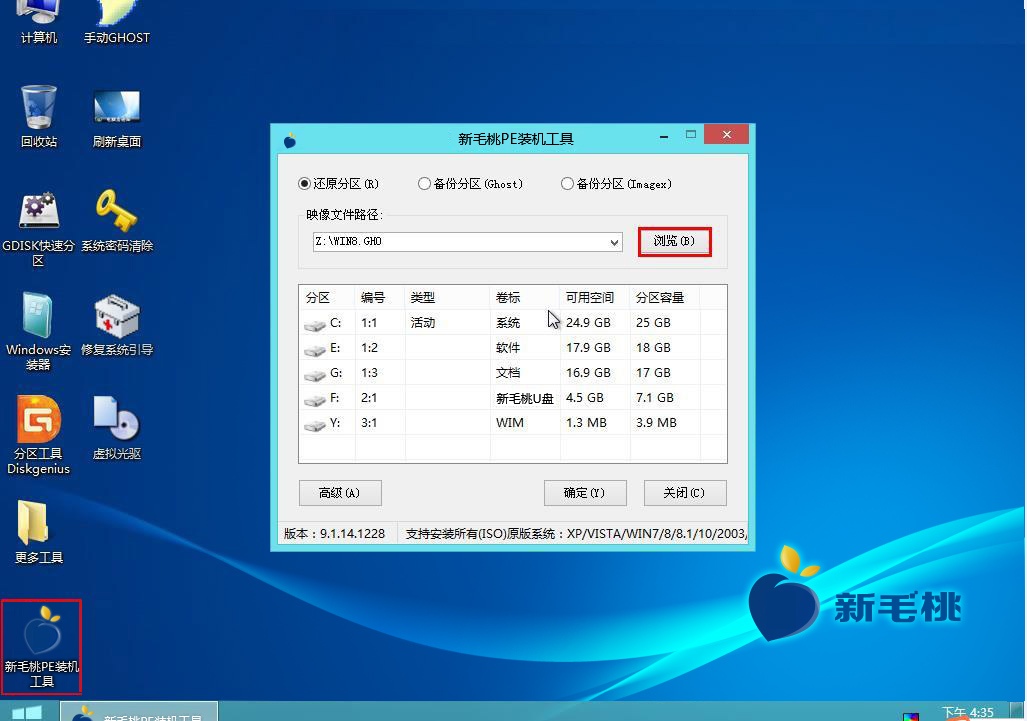
Task: Click the 3.9 MB capacity cell
Action: 656,423
